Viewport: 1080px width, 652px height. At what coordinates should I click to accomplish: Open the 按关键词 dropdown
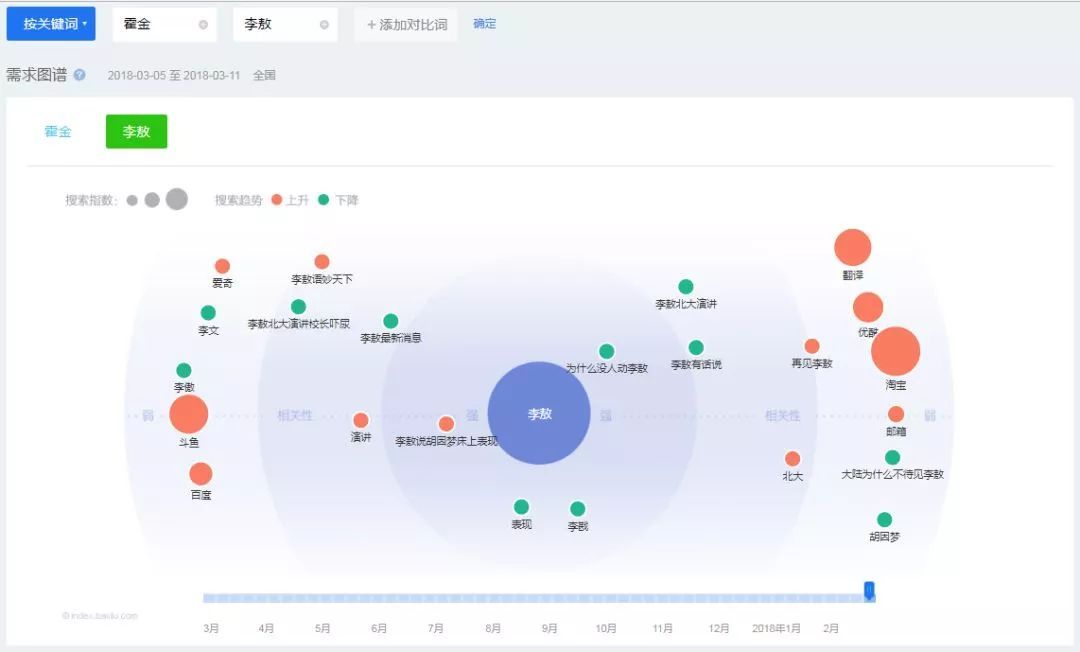click(x=51, y=24)
